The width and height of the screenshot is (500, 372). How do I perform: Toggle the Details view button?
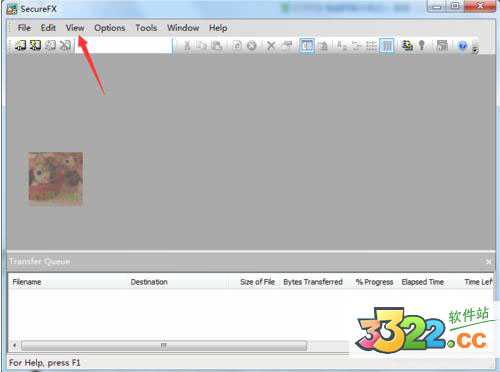pyautogui.click(x=387, y=45)
